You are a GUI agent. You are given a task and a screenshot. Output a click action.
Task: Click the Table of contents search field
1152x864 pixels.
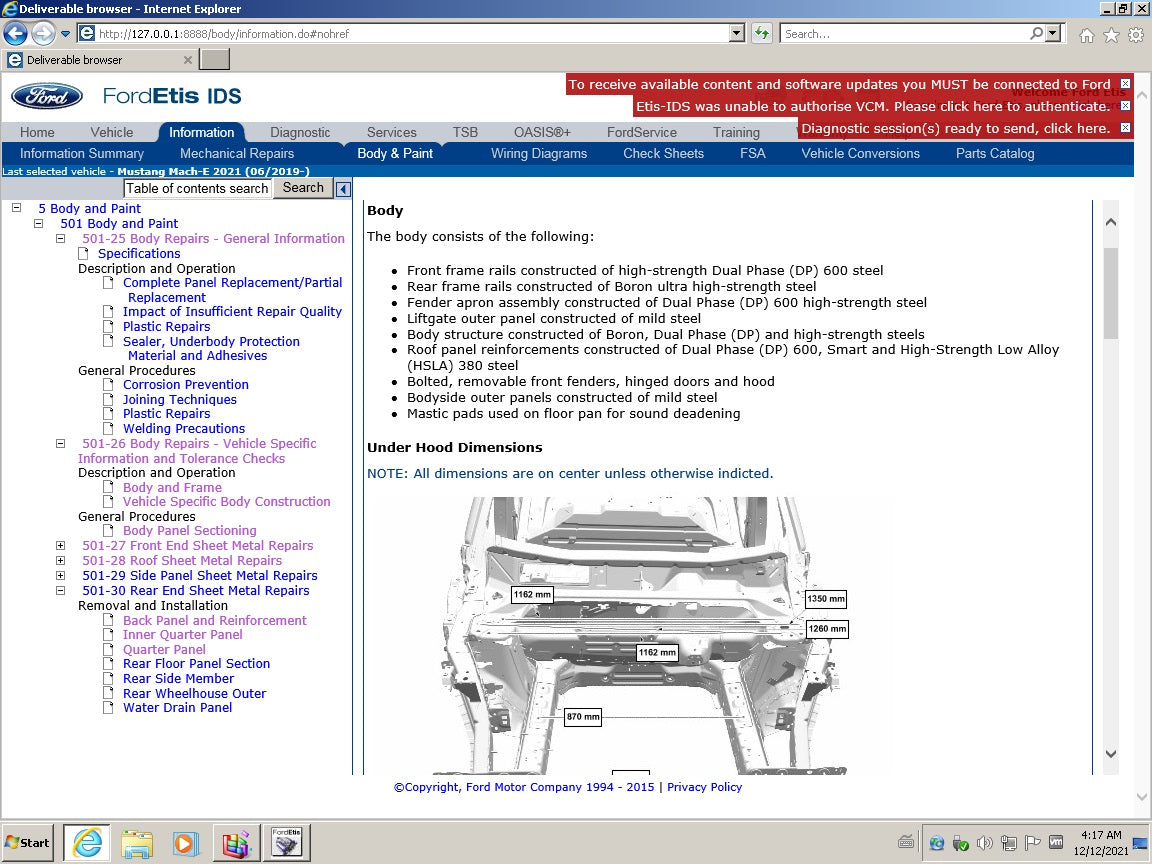pos(197,188)
